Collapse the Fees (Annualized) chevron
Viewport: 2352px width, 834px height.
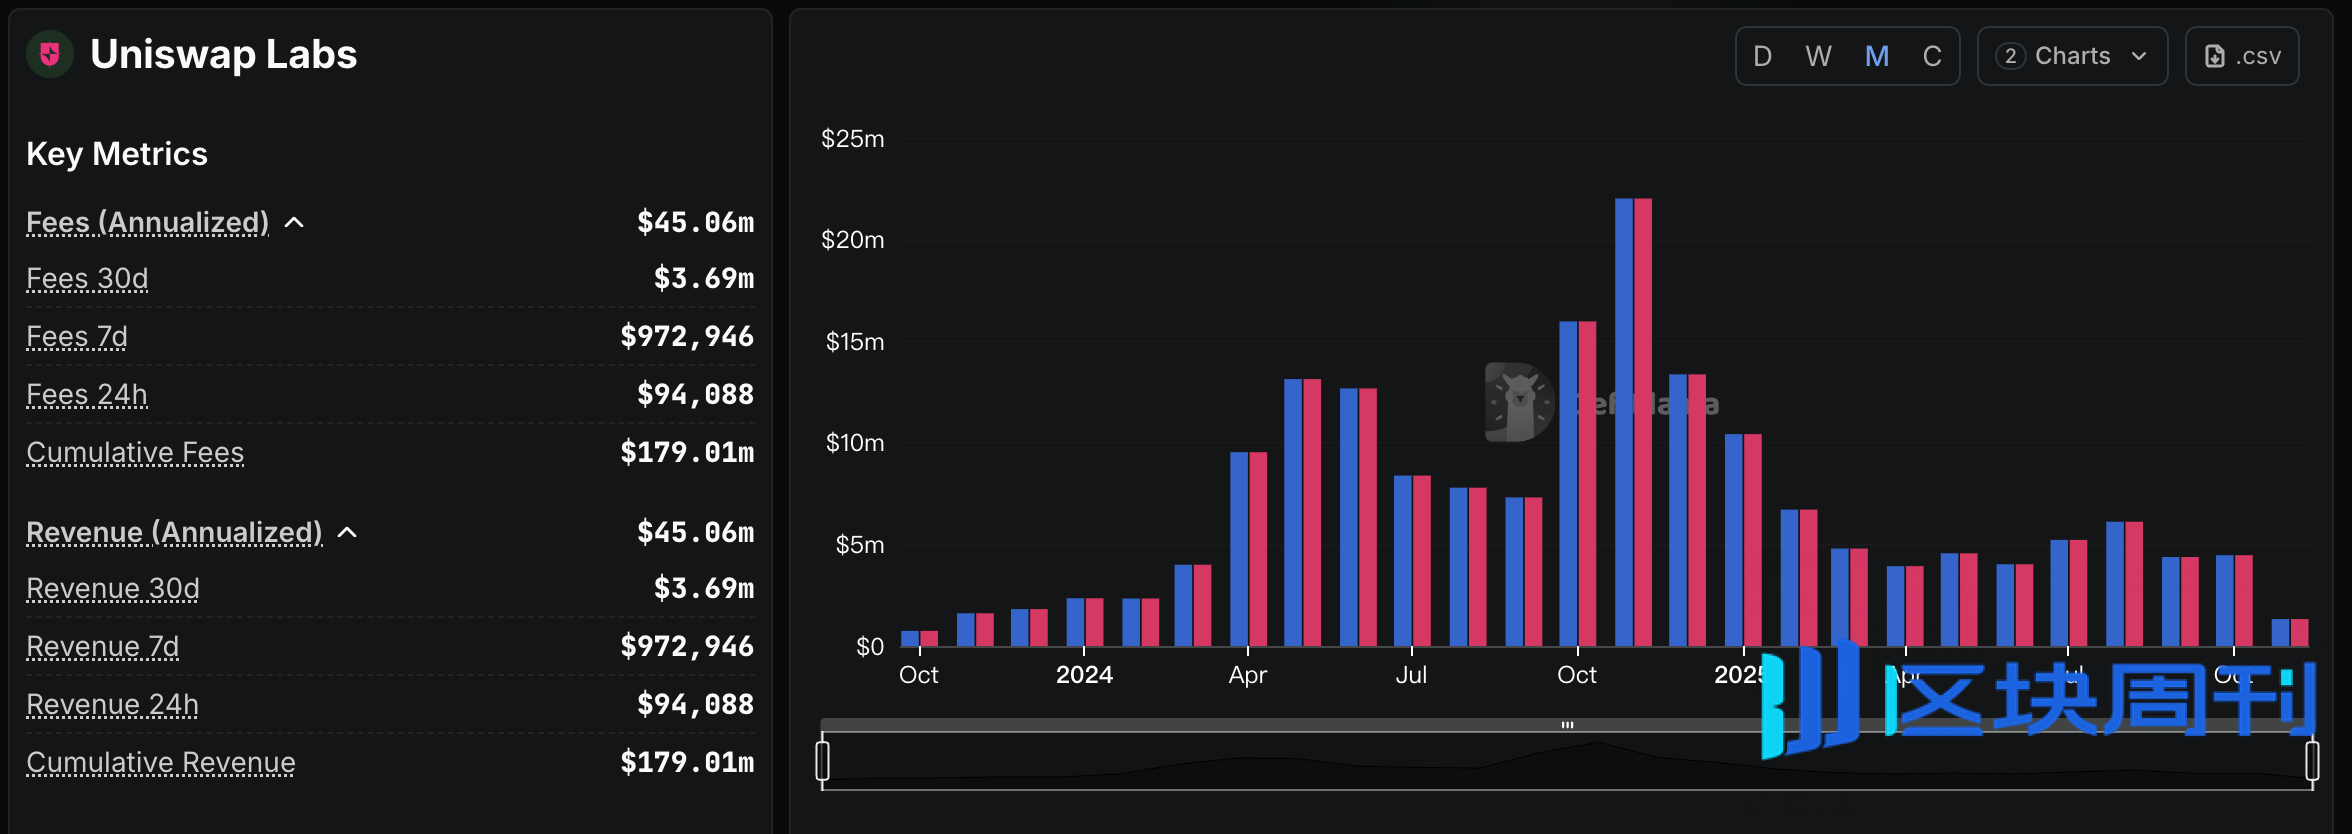[294, 222]
